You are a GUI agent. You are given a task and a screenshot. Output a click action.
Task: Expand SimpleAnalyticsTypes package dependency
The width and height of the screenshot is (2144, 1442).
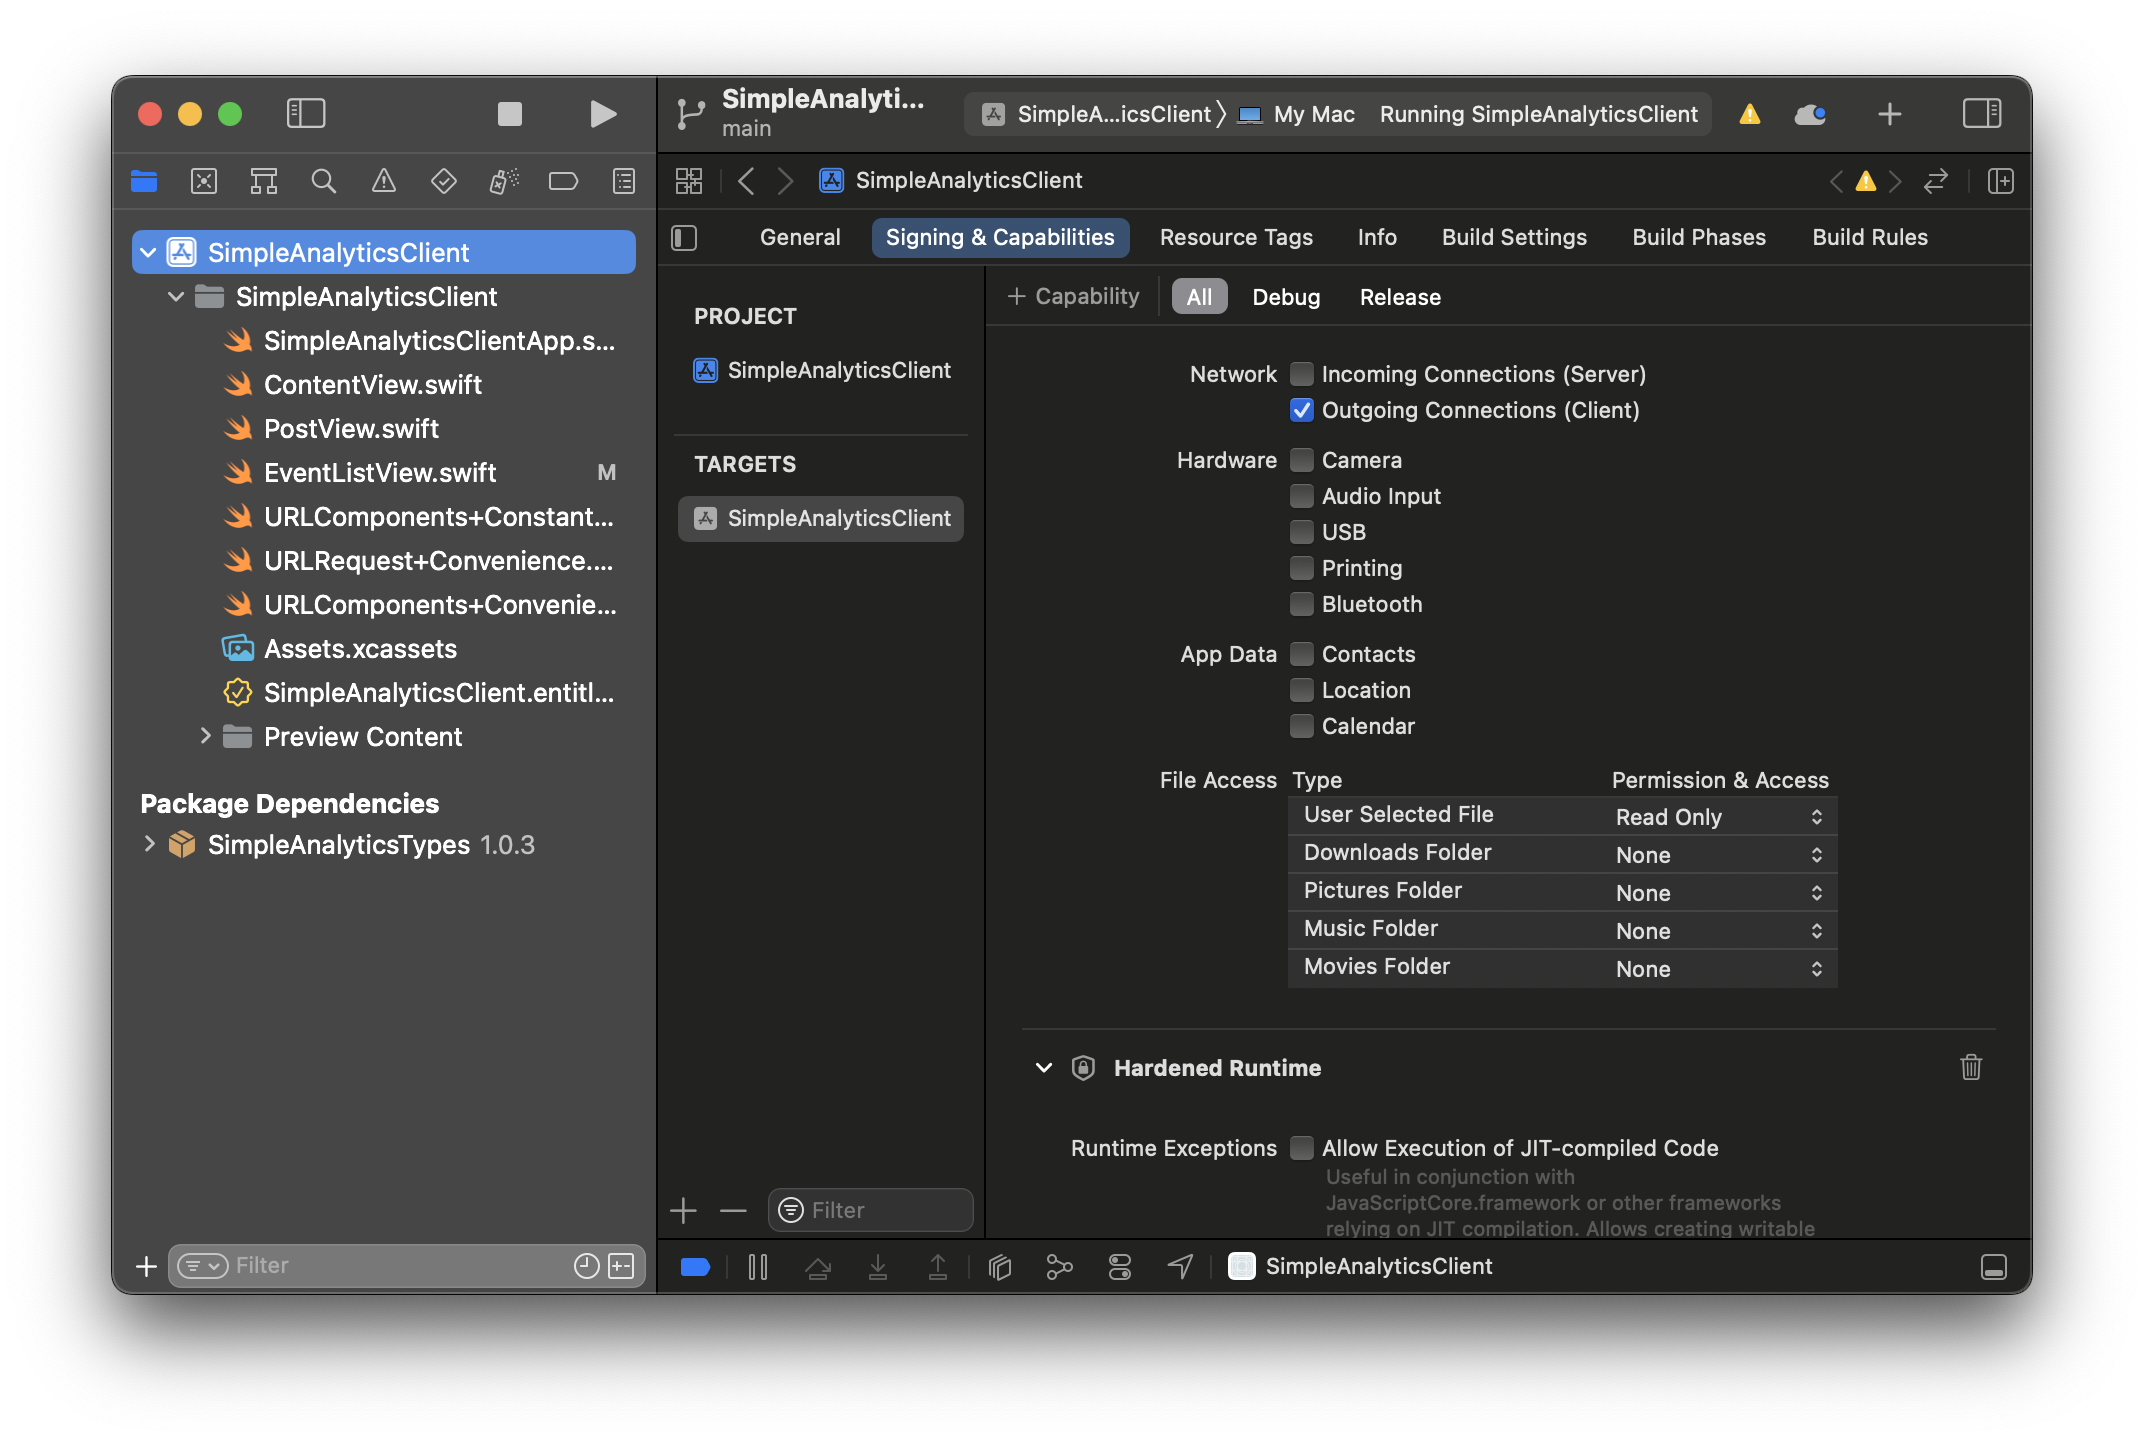pyautogui.click(x=149, y=844)
